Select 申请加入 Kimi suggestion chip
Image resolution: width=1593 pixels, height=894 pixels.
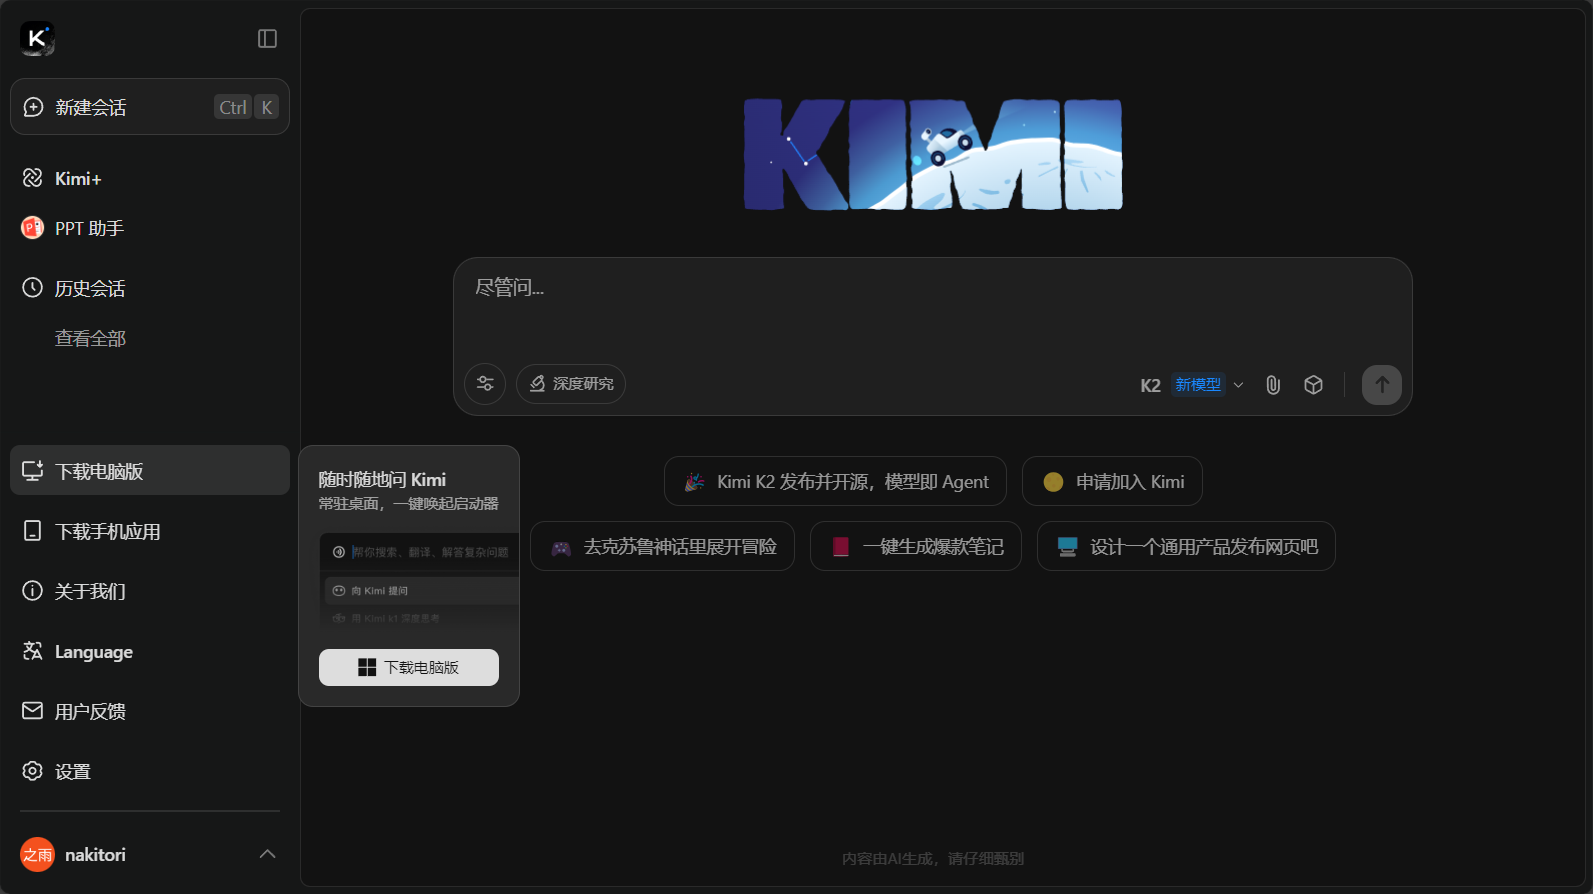pos(1112,482)
